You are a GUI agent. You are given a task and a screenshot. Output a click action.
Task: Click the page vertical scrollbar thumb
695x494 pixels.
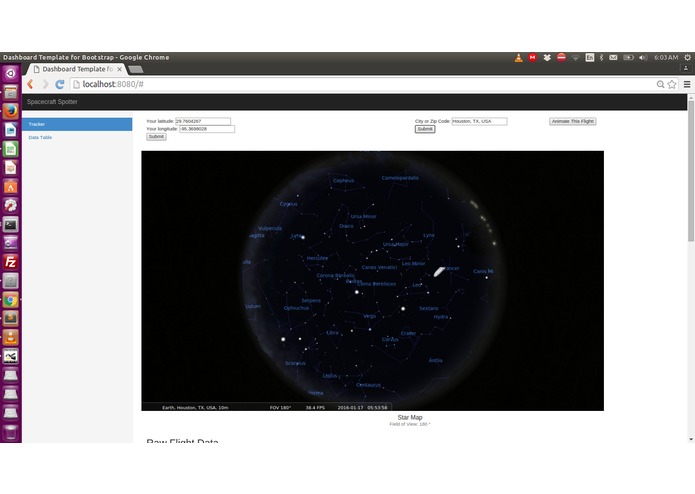pyautogui.click(x=691, y=171)
